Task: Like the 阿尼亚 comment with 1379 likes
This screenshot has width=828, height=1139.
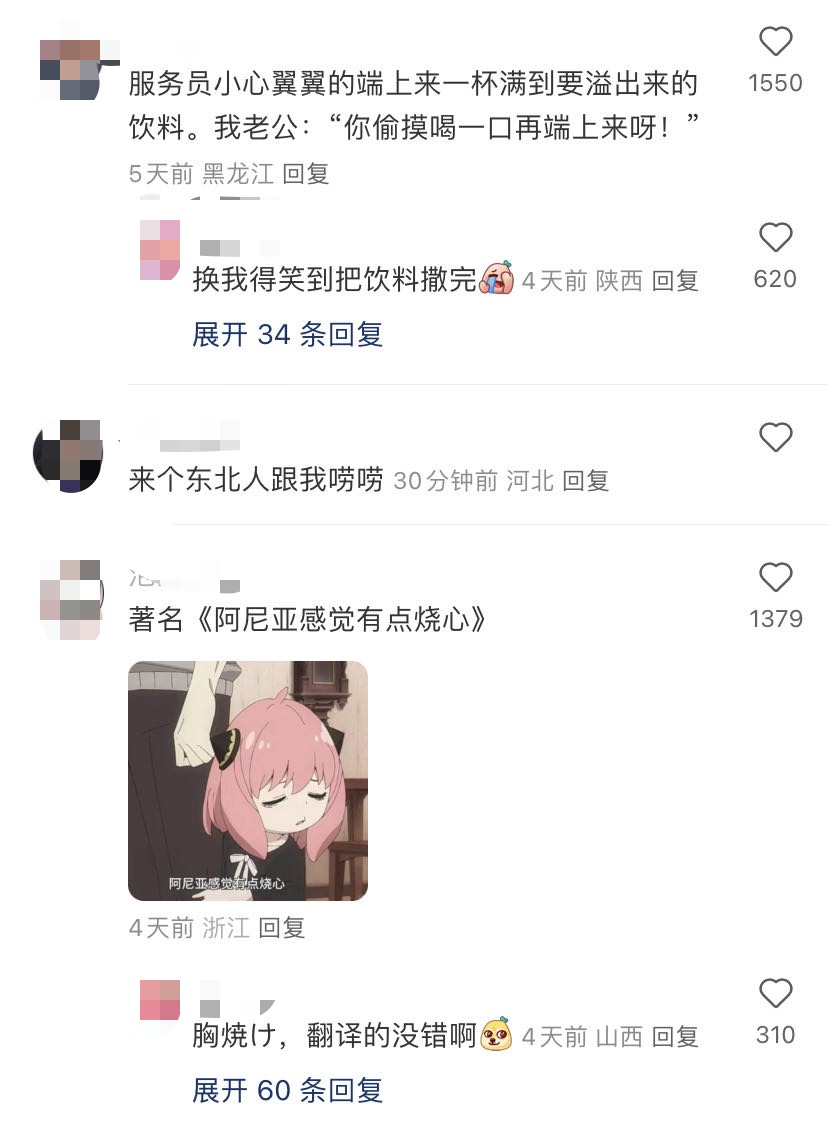Action: pos(775,577)
